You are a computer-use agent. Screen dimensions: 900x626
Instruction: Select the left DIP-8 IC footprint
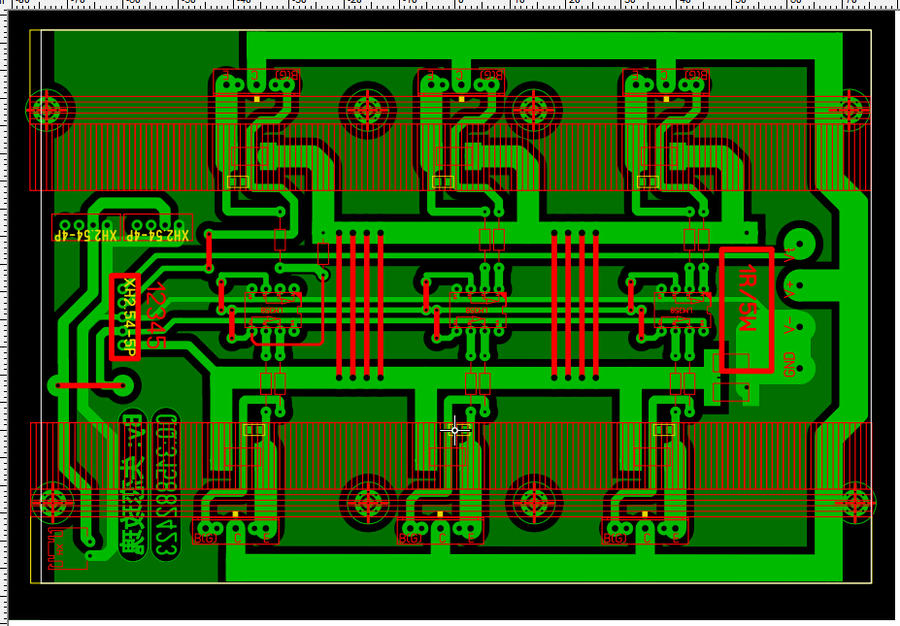coord(273,312)
